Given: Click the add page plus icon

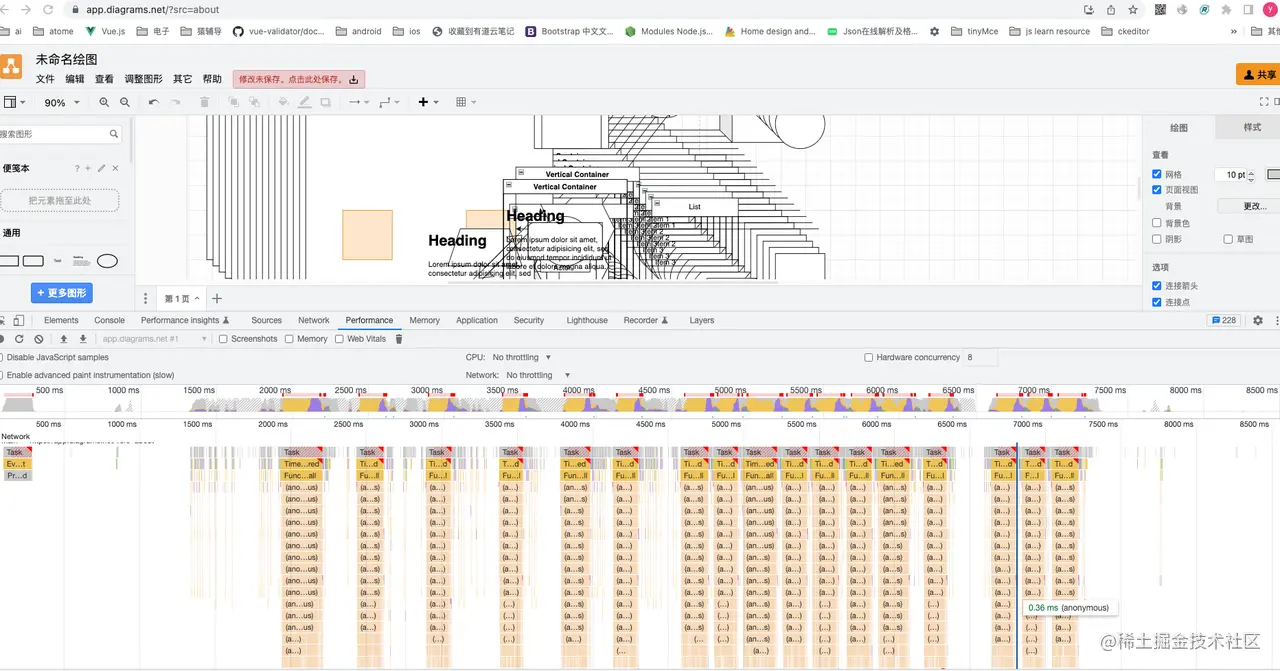Looking at the screenshot, I should click(217, 298).
